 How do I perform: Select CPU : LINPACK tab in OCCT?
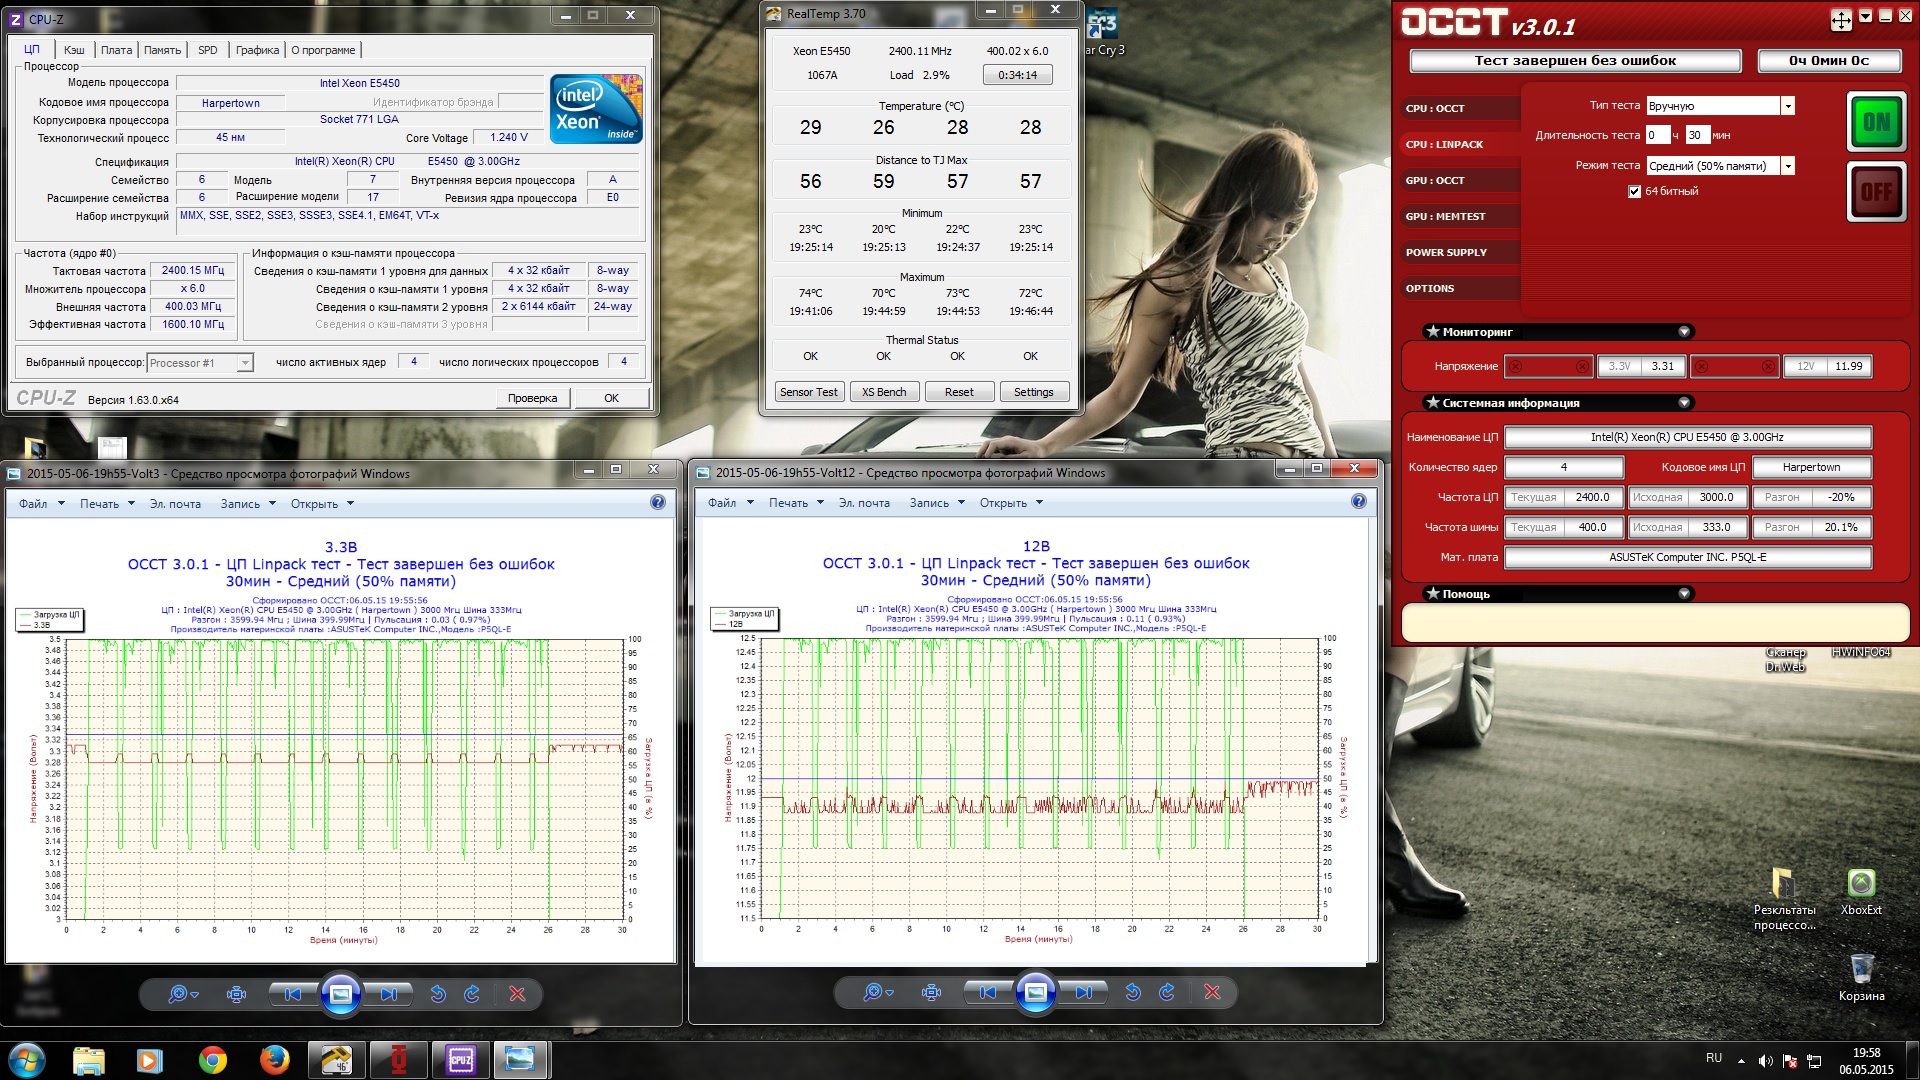(1444, 145)
